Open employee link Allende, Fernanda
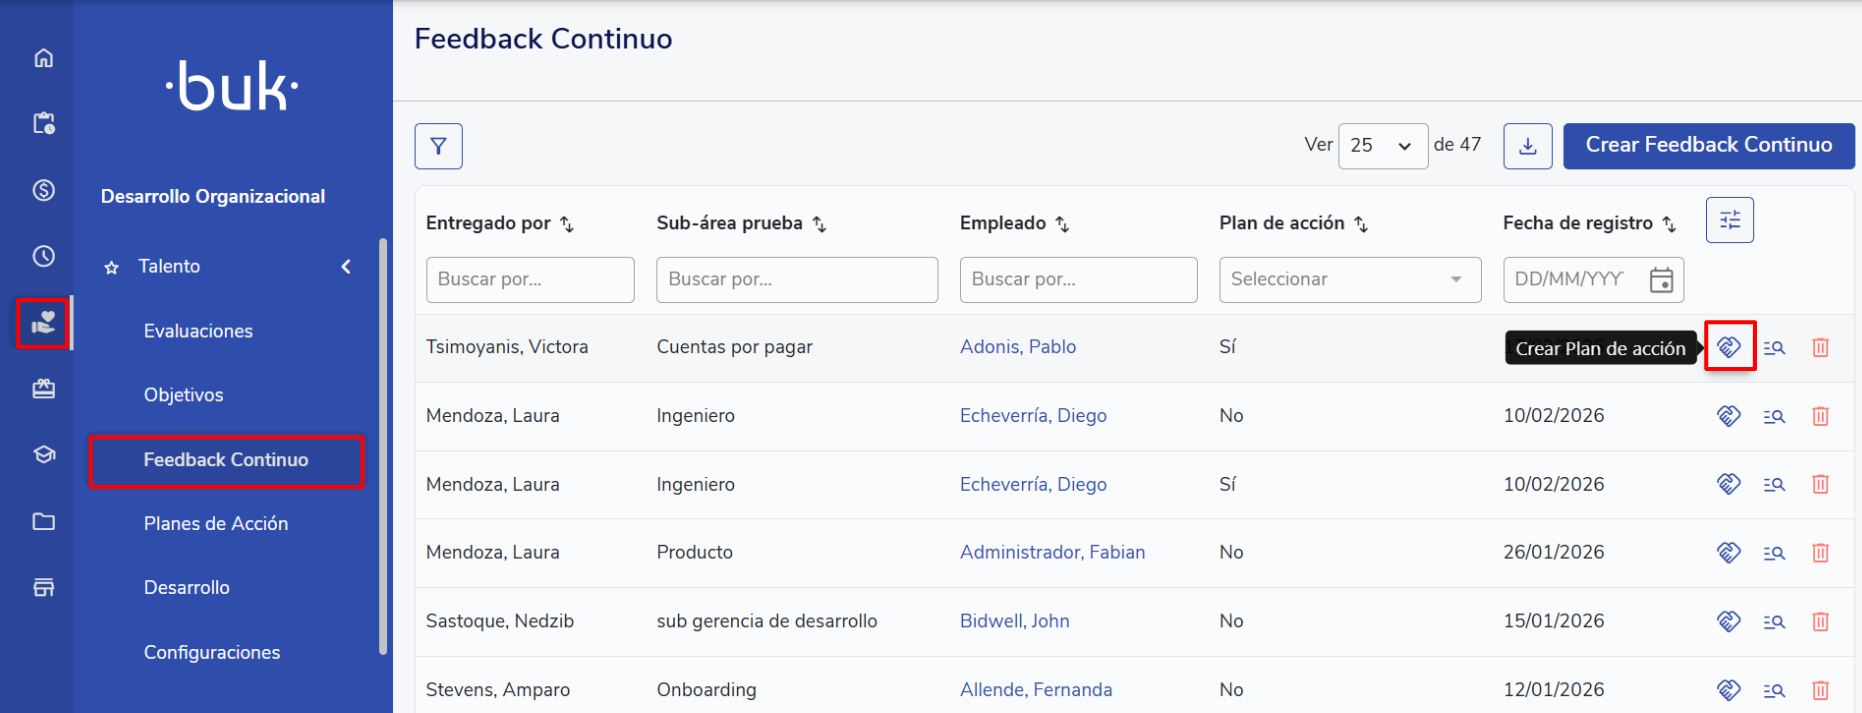The width and height of the screenshot is (1862, 713). click(1035, 689)
